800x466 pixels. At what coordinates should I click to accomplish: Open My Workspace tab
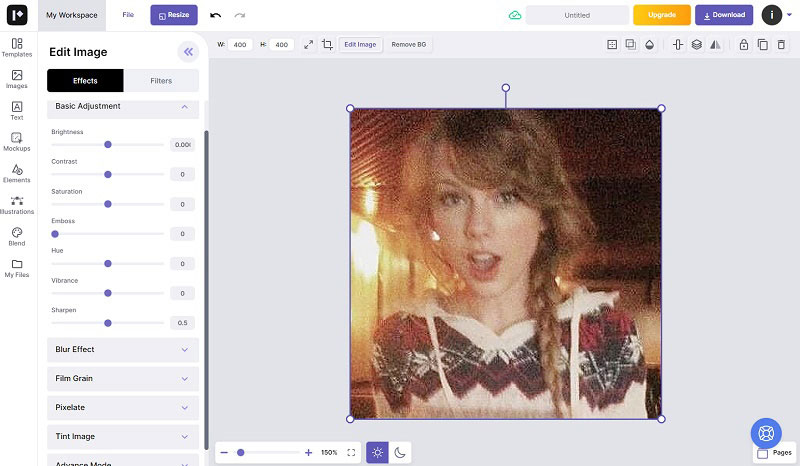pos(72,15)
